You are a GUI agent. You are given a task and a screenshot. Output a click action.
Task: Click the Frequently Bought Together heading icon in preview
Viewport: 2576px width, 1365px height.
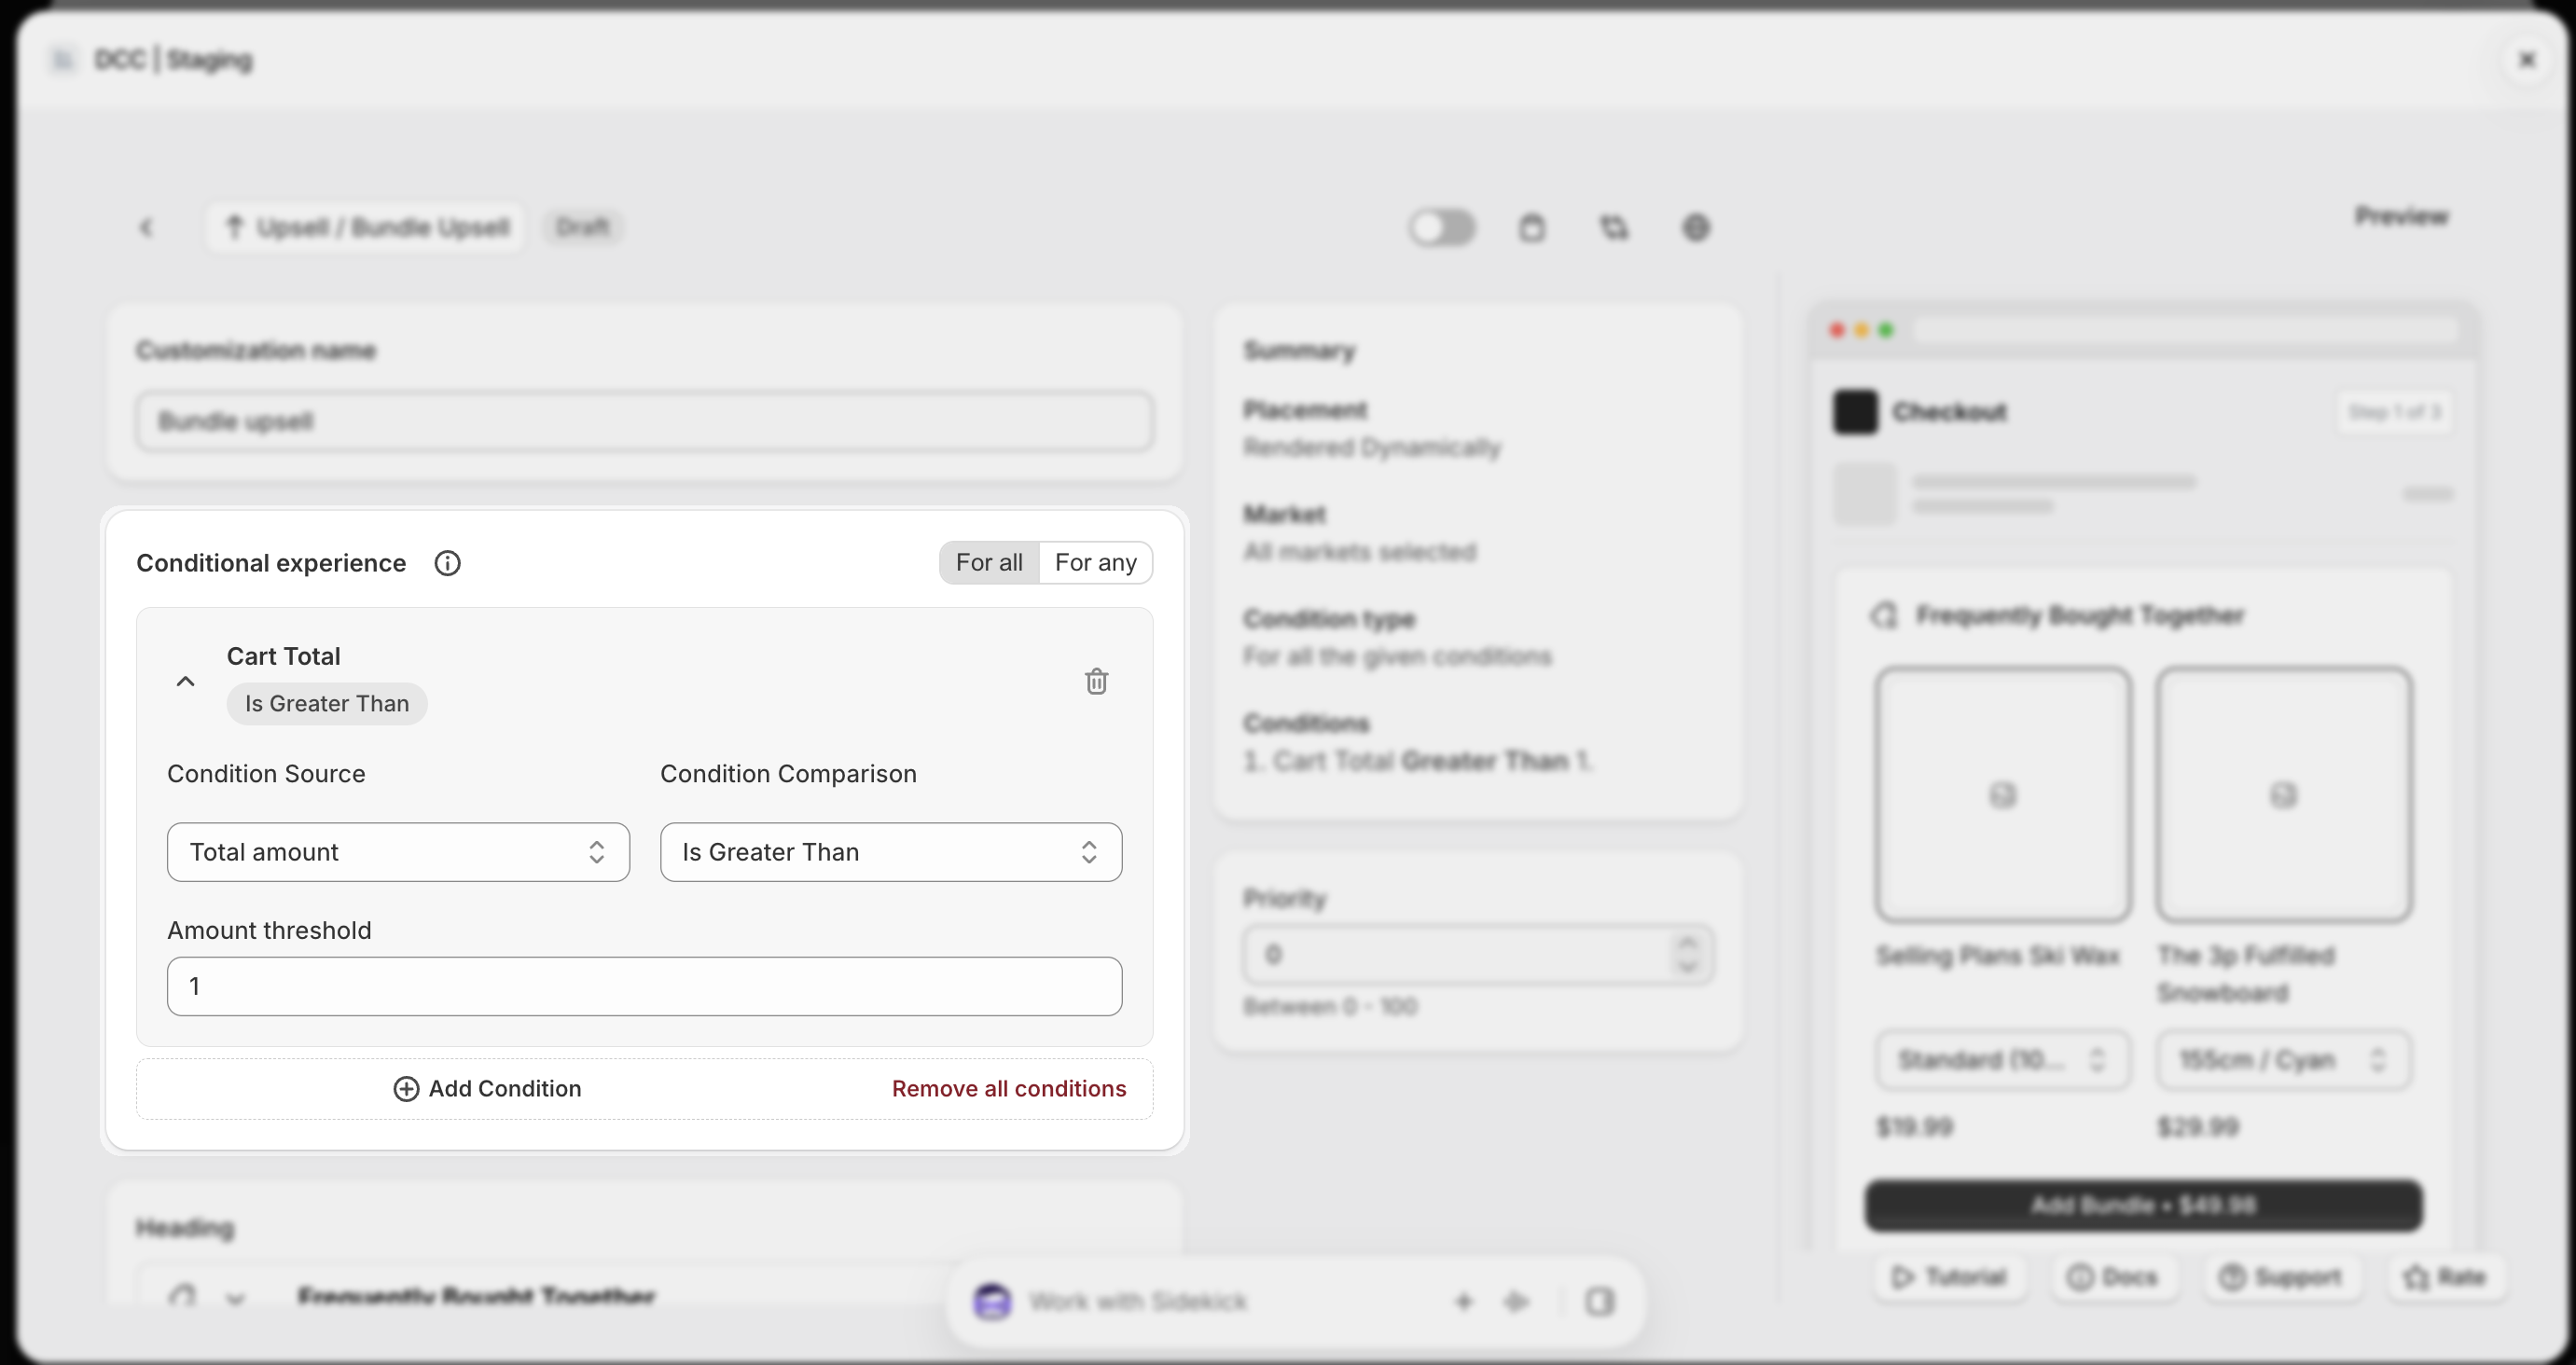pos(1884,615)
